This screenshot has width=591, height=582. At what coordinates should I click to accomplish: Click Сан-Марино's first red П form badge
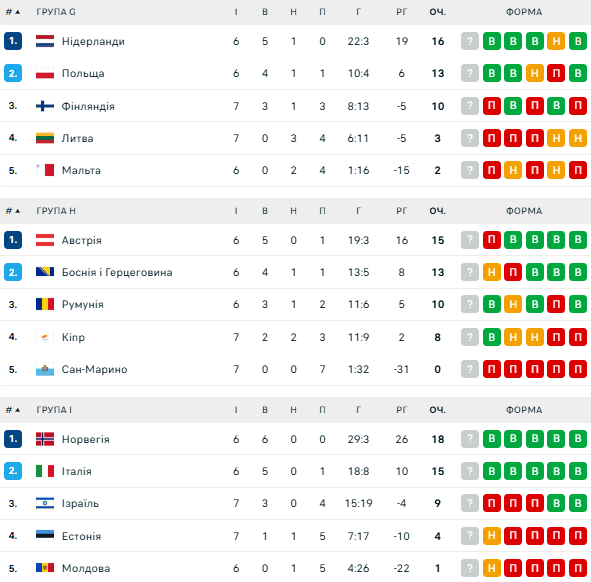(x=491, y=369)
